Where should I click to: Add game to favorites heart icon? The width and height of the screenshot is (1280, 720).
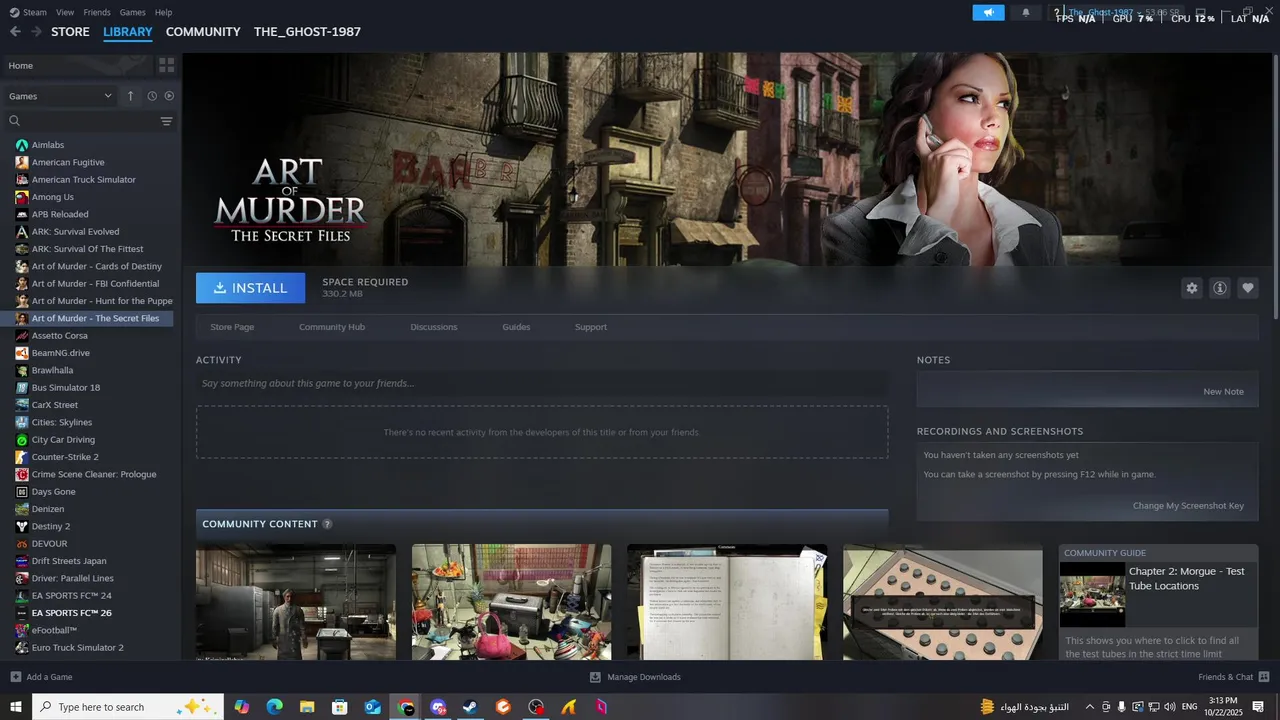click(1248, 288)
